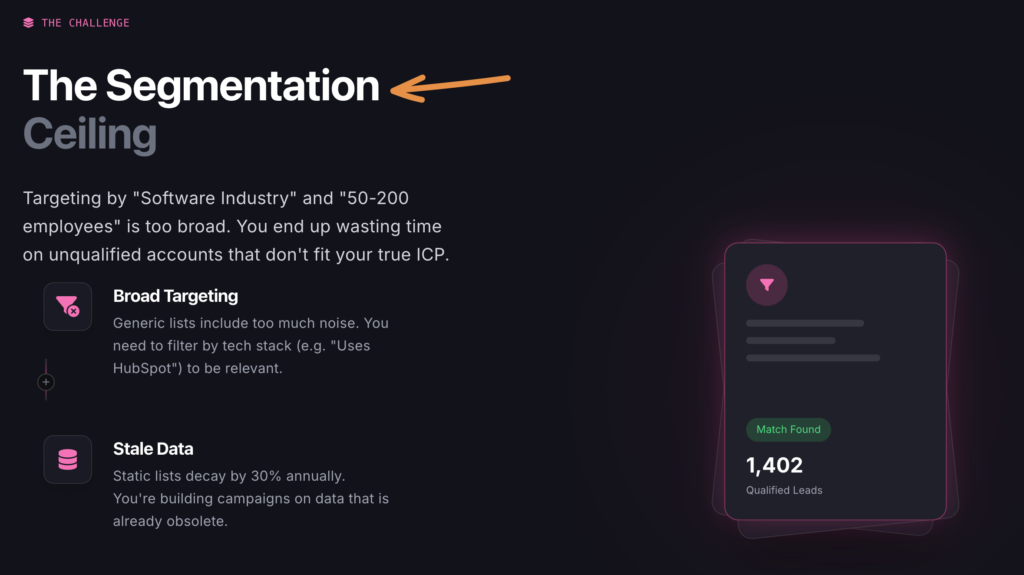Click the middle placeholder line in the card
This screenshot has width=1024, height=575.
pyautogui.click(x=790, y=340)
